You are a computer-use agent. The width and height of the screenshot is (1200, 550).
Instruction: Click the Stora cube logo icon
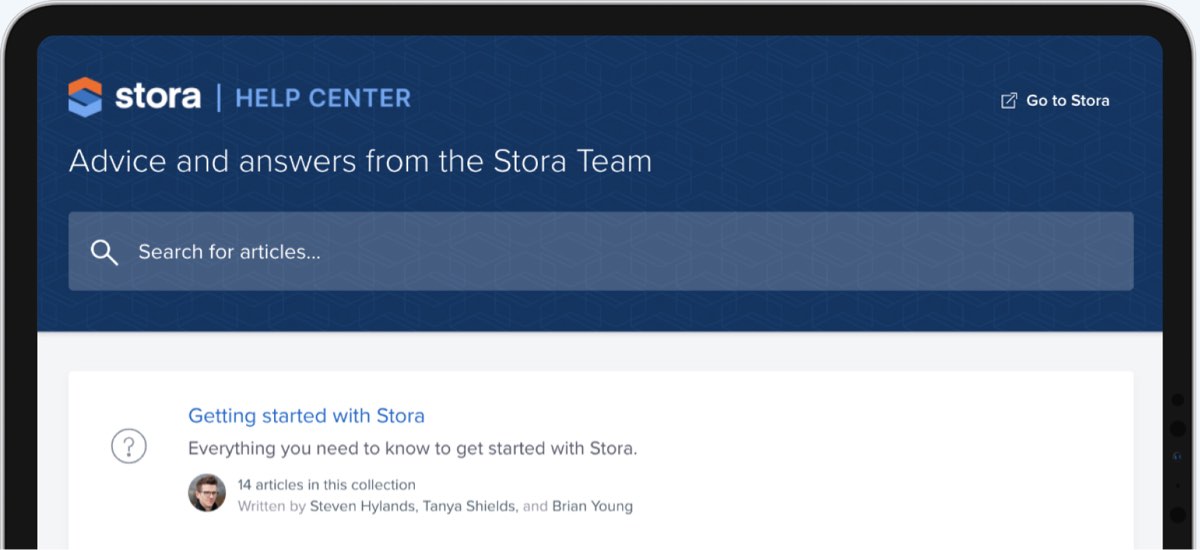pos(85,97)
